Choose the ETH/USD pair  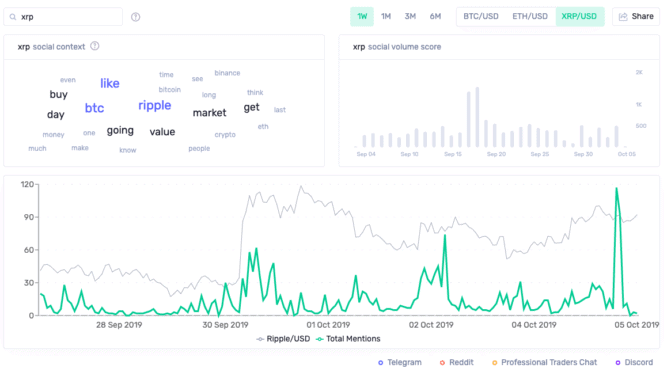[x=530, y=17]
